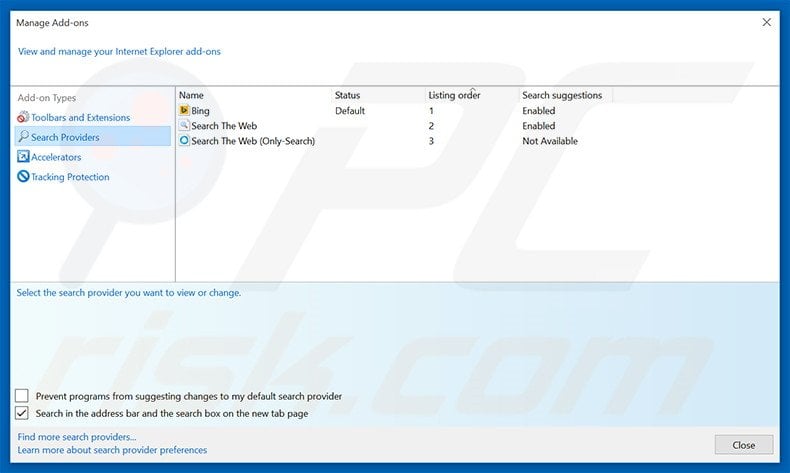Open Toolbars and Extensions add-on type
The width and height of the screenshot is (790, 473).
[x=80, y=117]
